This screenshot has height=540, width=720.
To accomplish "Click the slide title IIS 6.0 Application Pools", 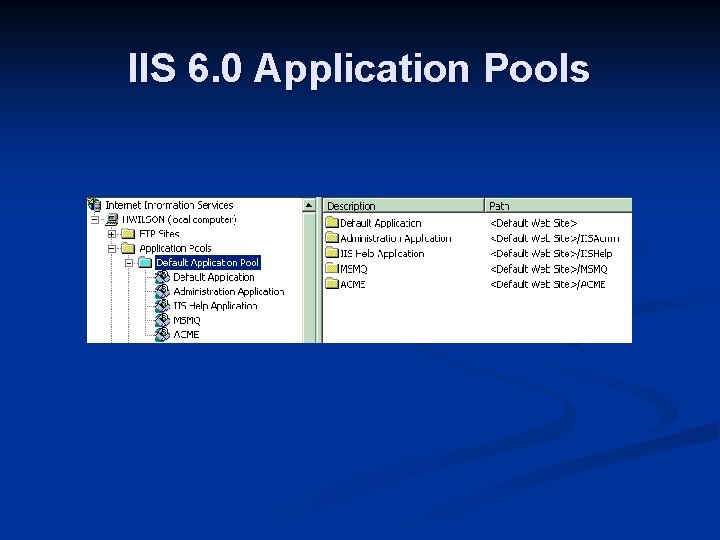I will [x=359, y=68].
